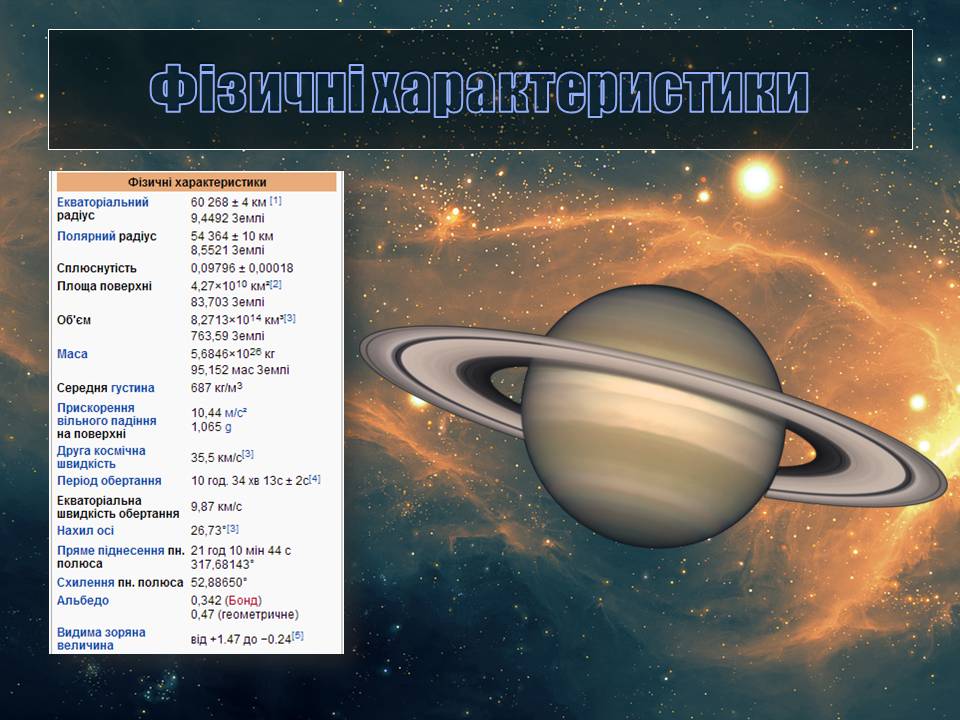Select the value 8,5521 Землі
The height and width of the screenshot is (720, 960).
pyautogui.click(x=228, y=250)
